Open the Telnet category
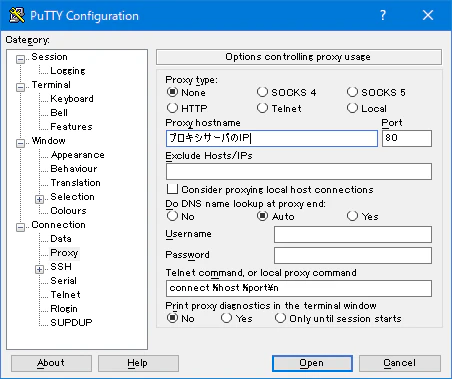The image size is (452, 379). coord(65,295)
